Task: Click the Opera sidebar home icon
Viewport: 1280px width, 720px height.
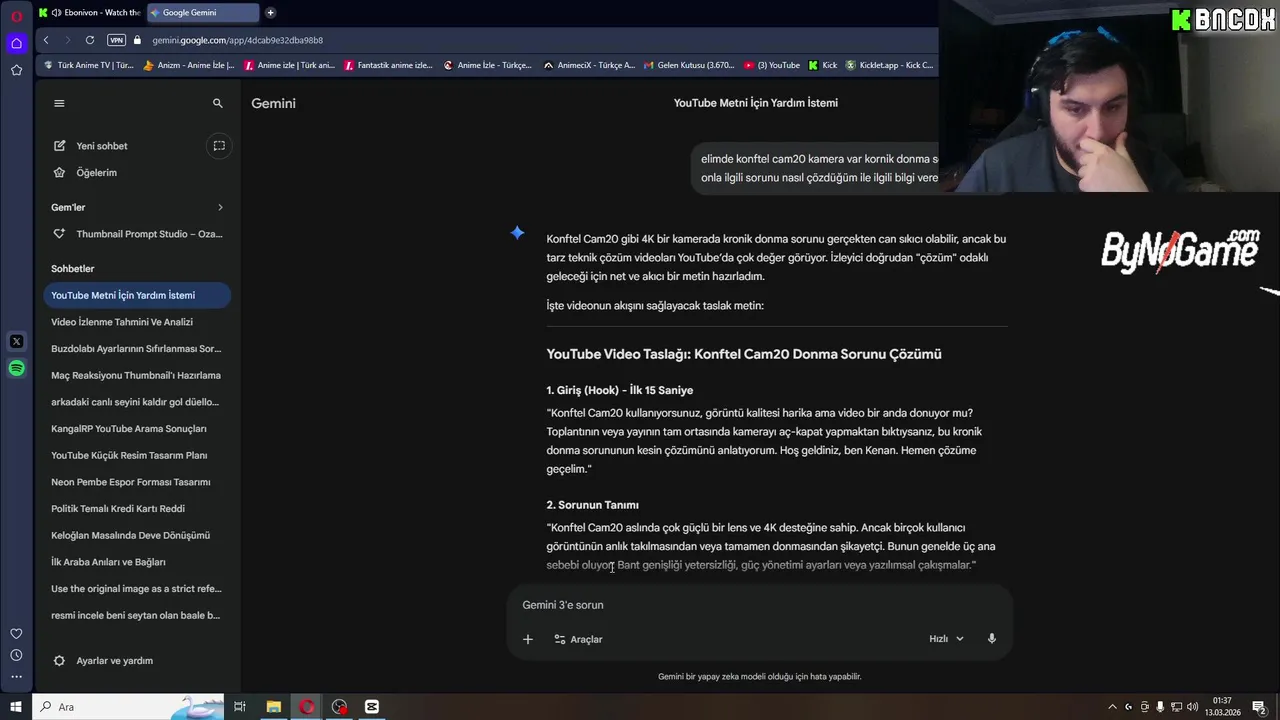Action: [x=16, y=43]
